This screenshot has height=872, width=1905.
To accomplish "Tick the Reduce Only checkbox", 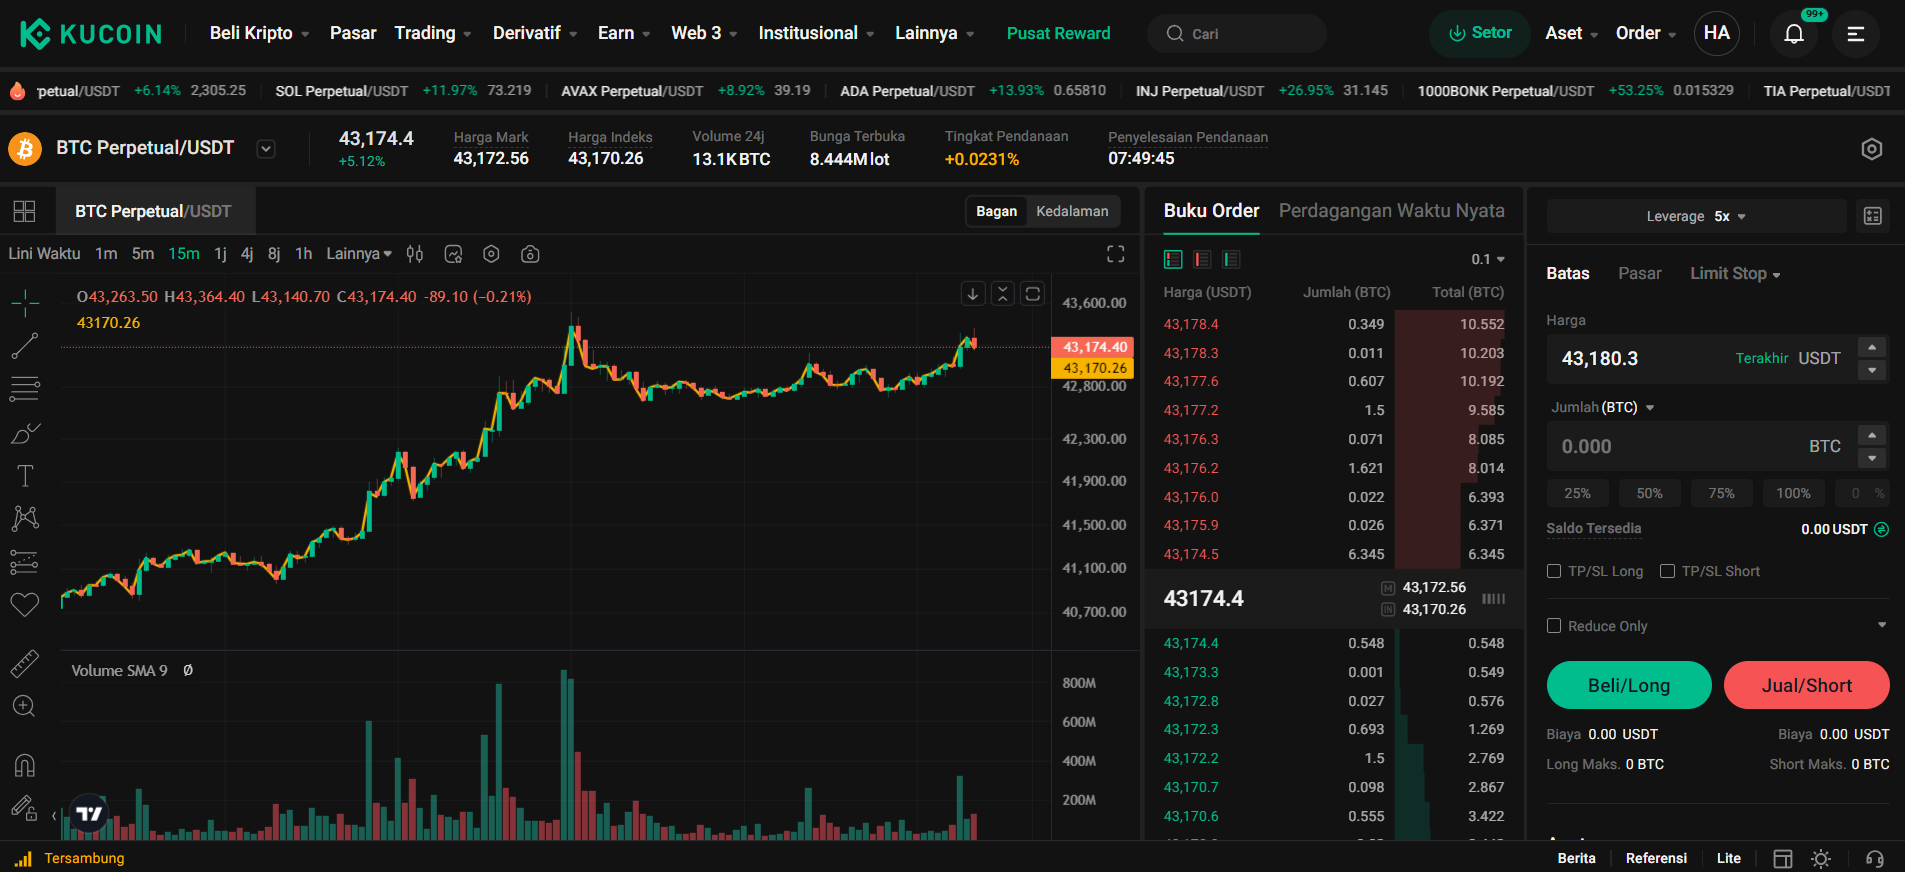I will [1554, 626].
